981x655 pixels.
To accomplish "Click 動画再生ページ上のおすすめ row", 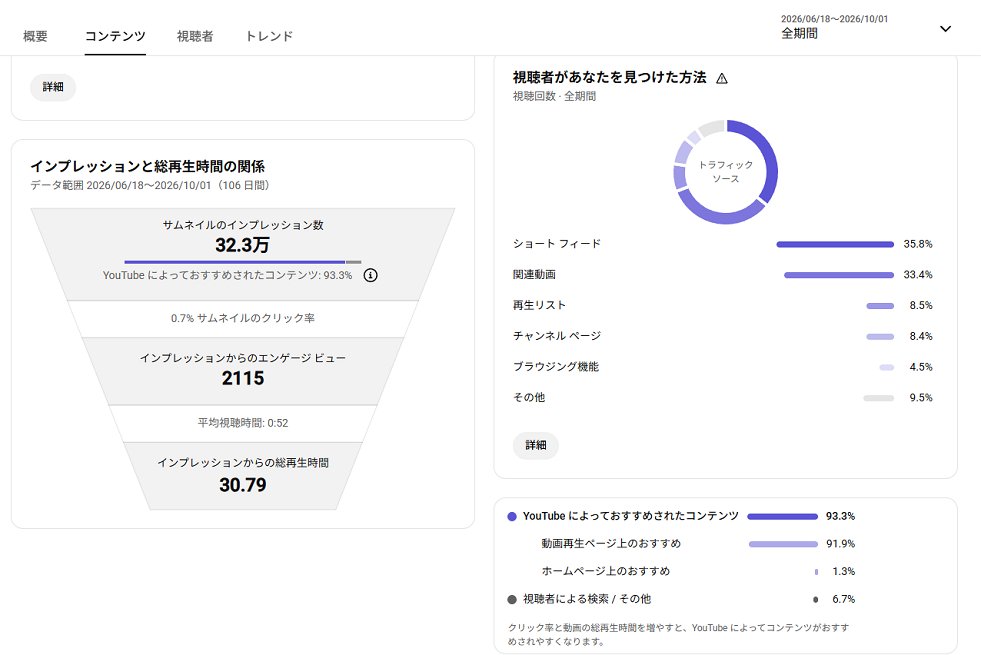I will 698,544.
